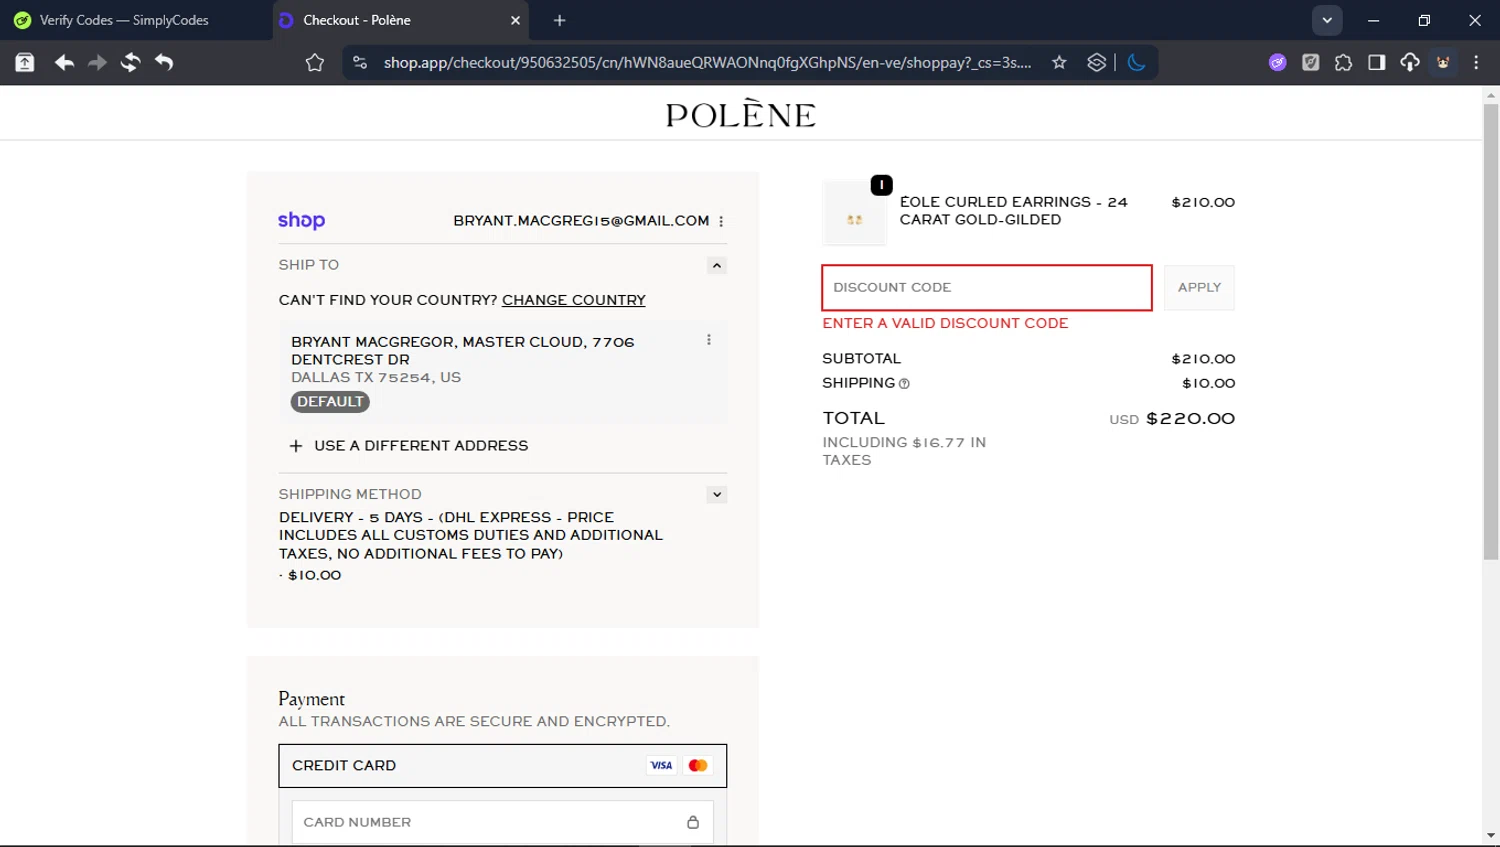Expand the Shipping Method section
The height and width of the screenshot is (847, 1500).
click(x=717, y=495)
